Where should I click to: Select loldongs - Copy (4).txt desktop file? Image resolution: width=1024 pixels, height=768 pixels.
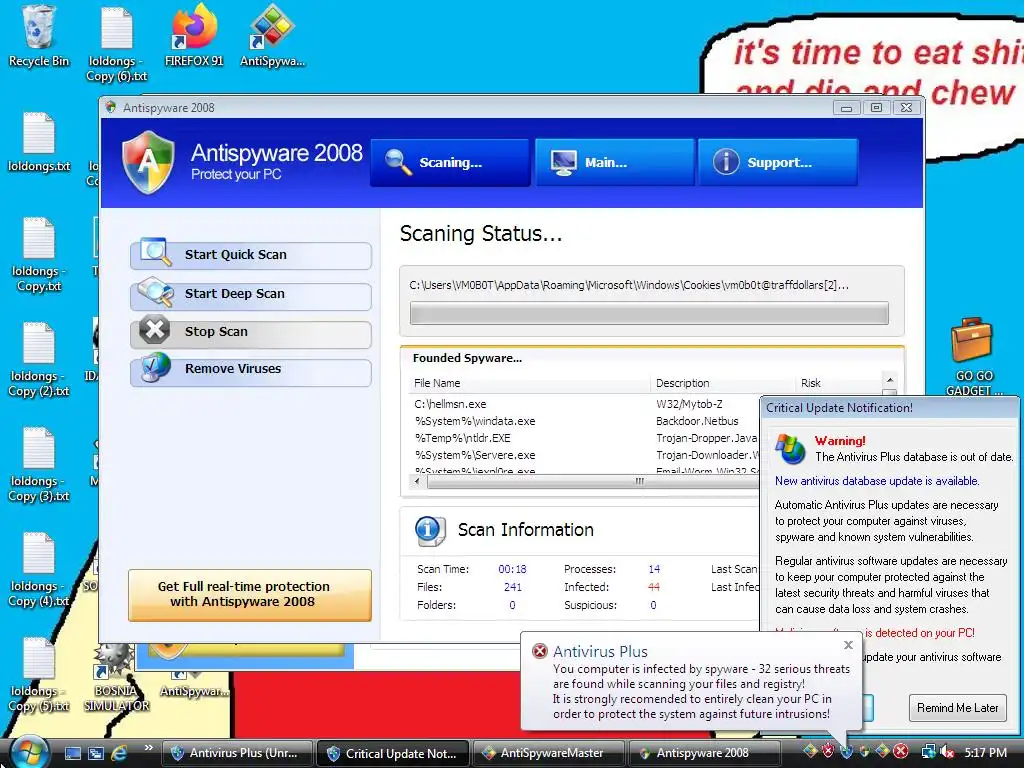39,569
